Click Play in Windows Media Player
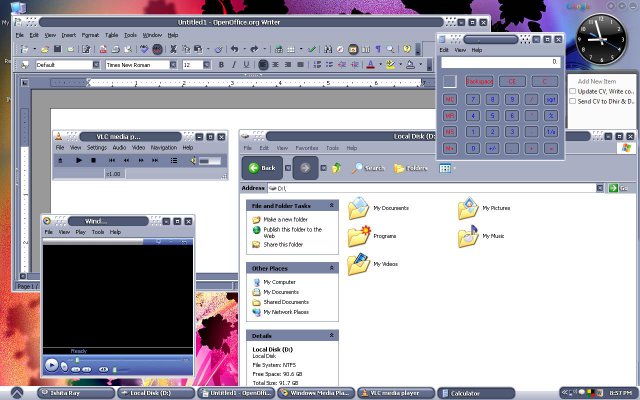This screenshot has width=640, height=400. (51, 364)
